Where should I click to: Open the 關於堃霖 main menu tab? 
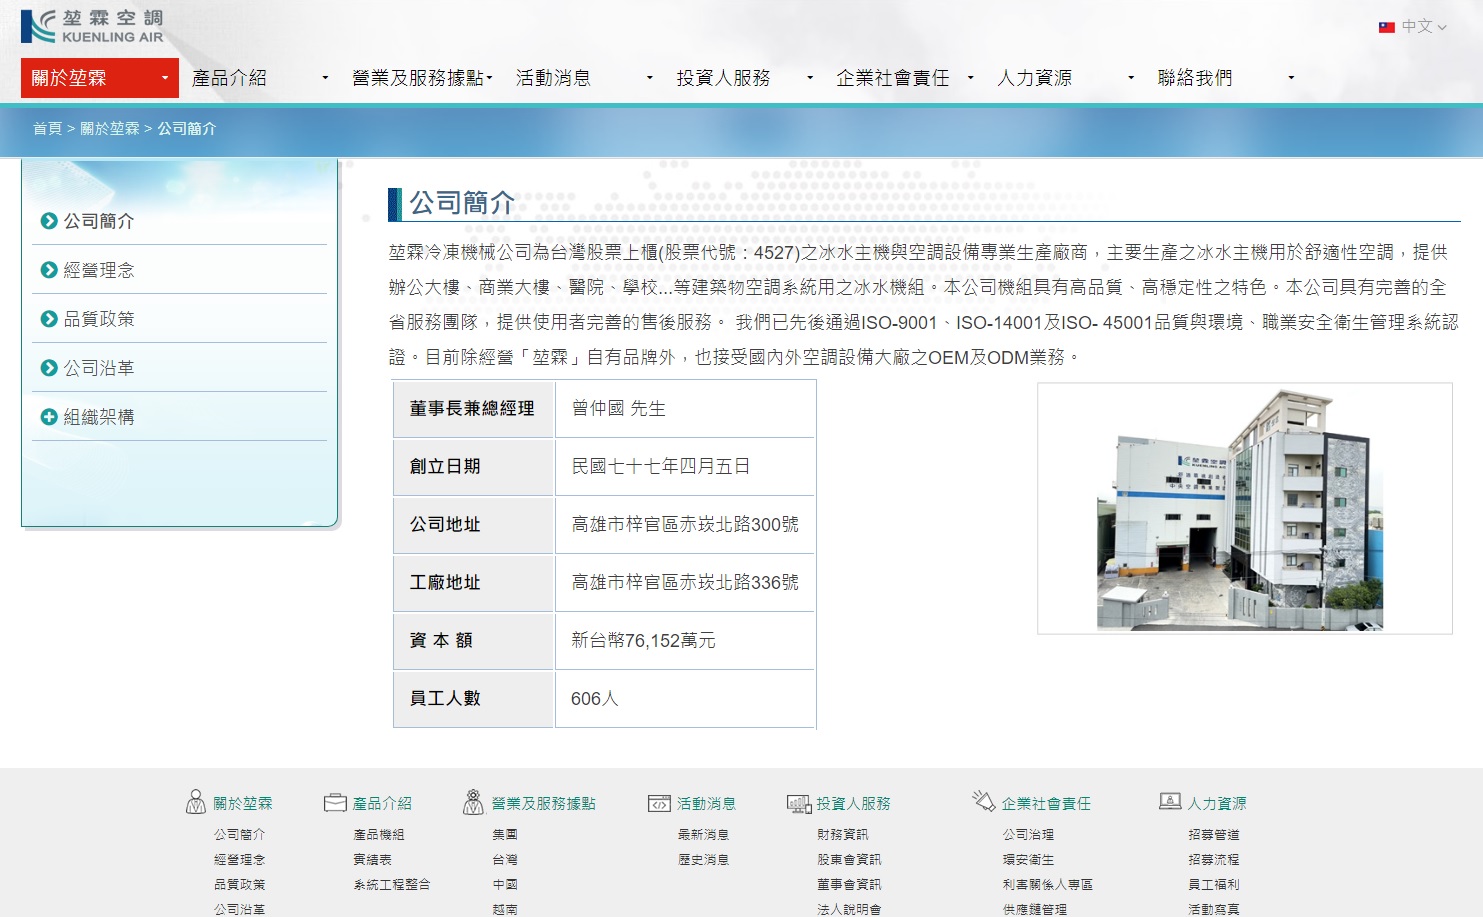pos(99,78)
